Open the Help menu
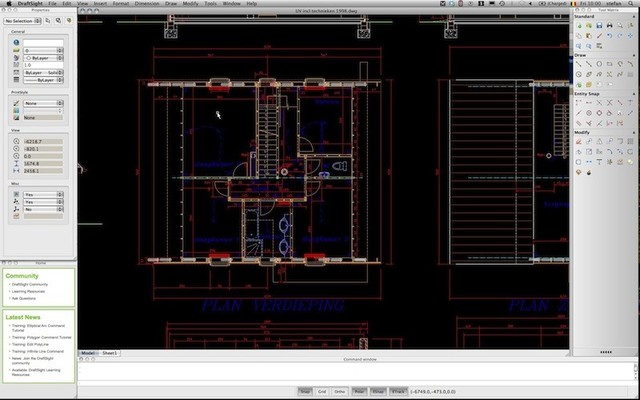This screenshot has width=640, height=400. tap(252, 3)
